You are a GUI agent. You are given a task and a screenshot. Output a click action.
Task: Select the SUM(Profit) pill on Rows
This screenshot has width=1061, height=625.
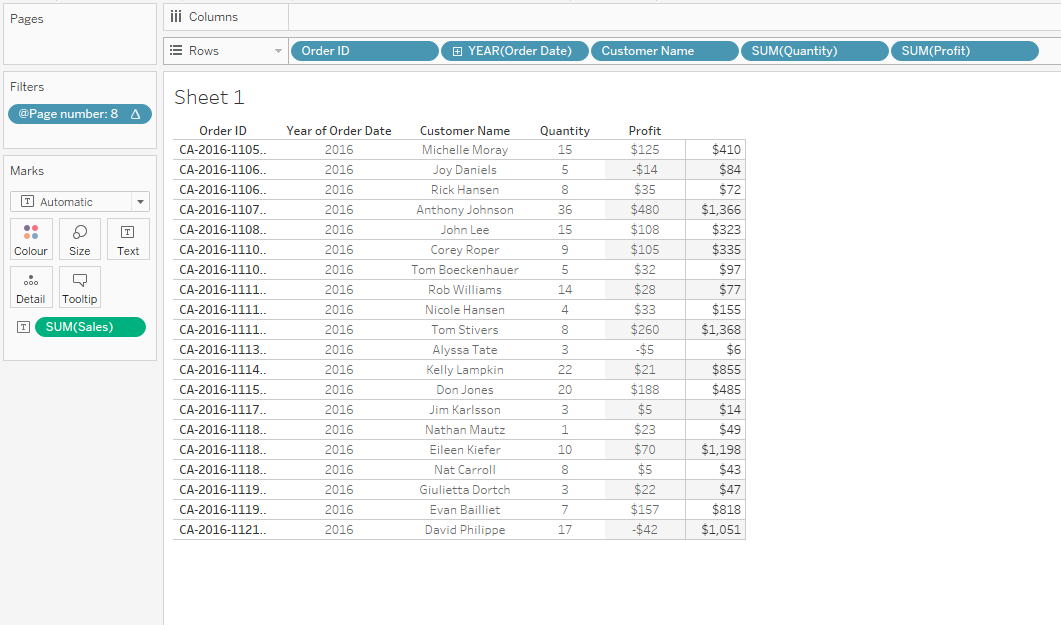(x=964, y=51)
